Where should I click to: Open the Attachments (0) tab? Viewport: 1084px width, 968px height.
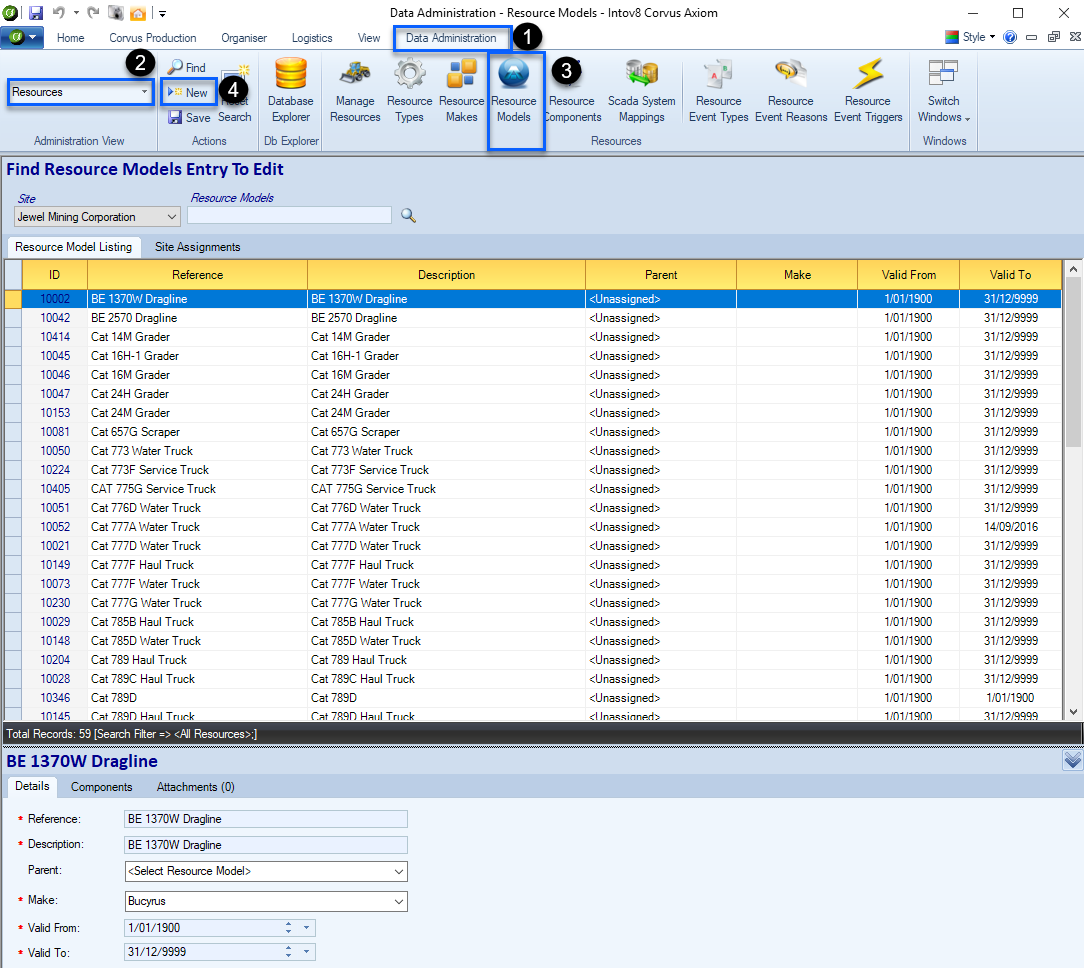pyautogui.click(x=196, y=787)
